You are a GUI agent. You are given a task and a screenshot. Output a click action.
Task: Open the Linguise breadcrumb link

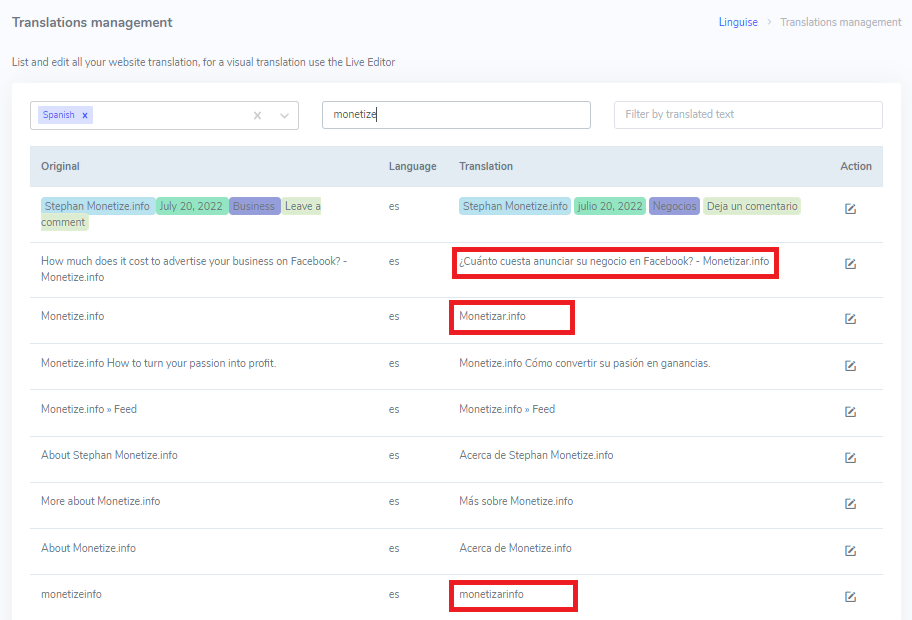738,22
